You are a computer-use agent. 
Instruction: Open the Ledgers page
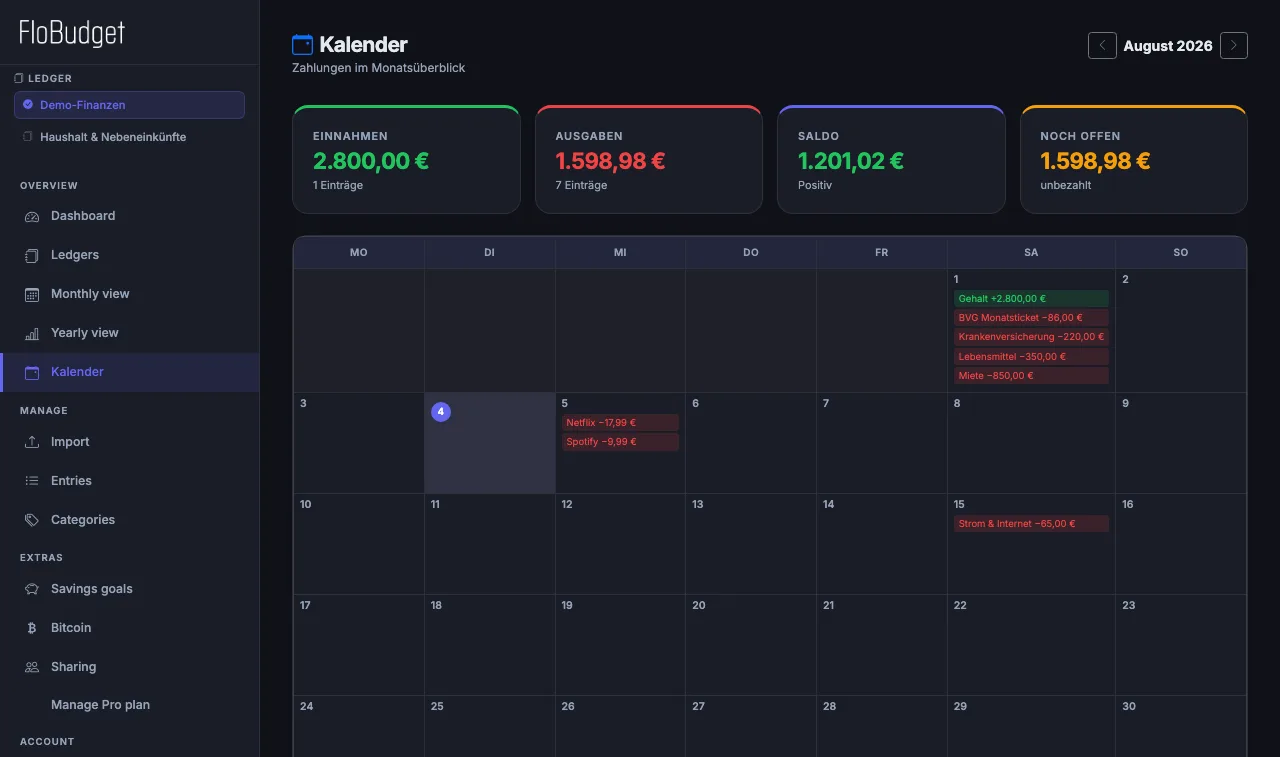pos(130,255)
